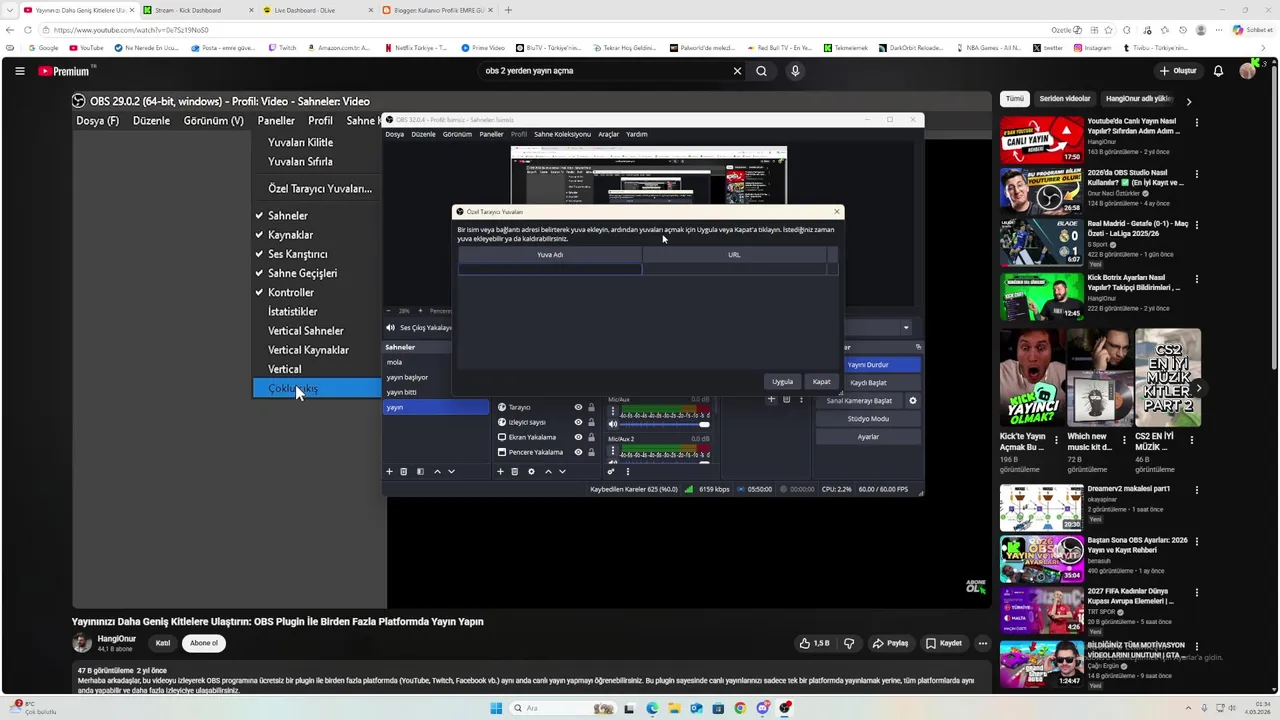The width and height of the screenshot is (1280, 720).
Task: Open source properties gear icon
Action: point(531,471)
